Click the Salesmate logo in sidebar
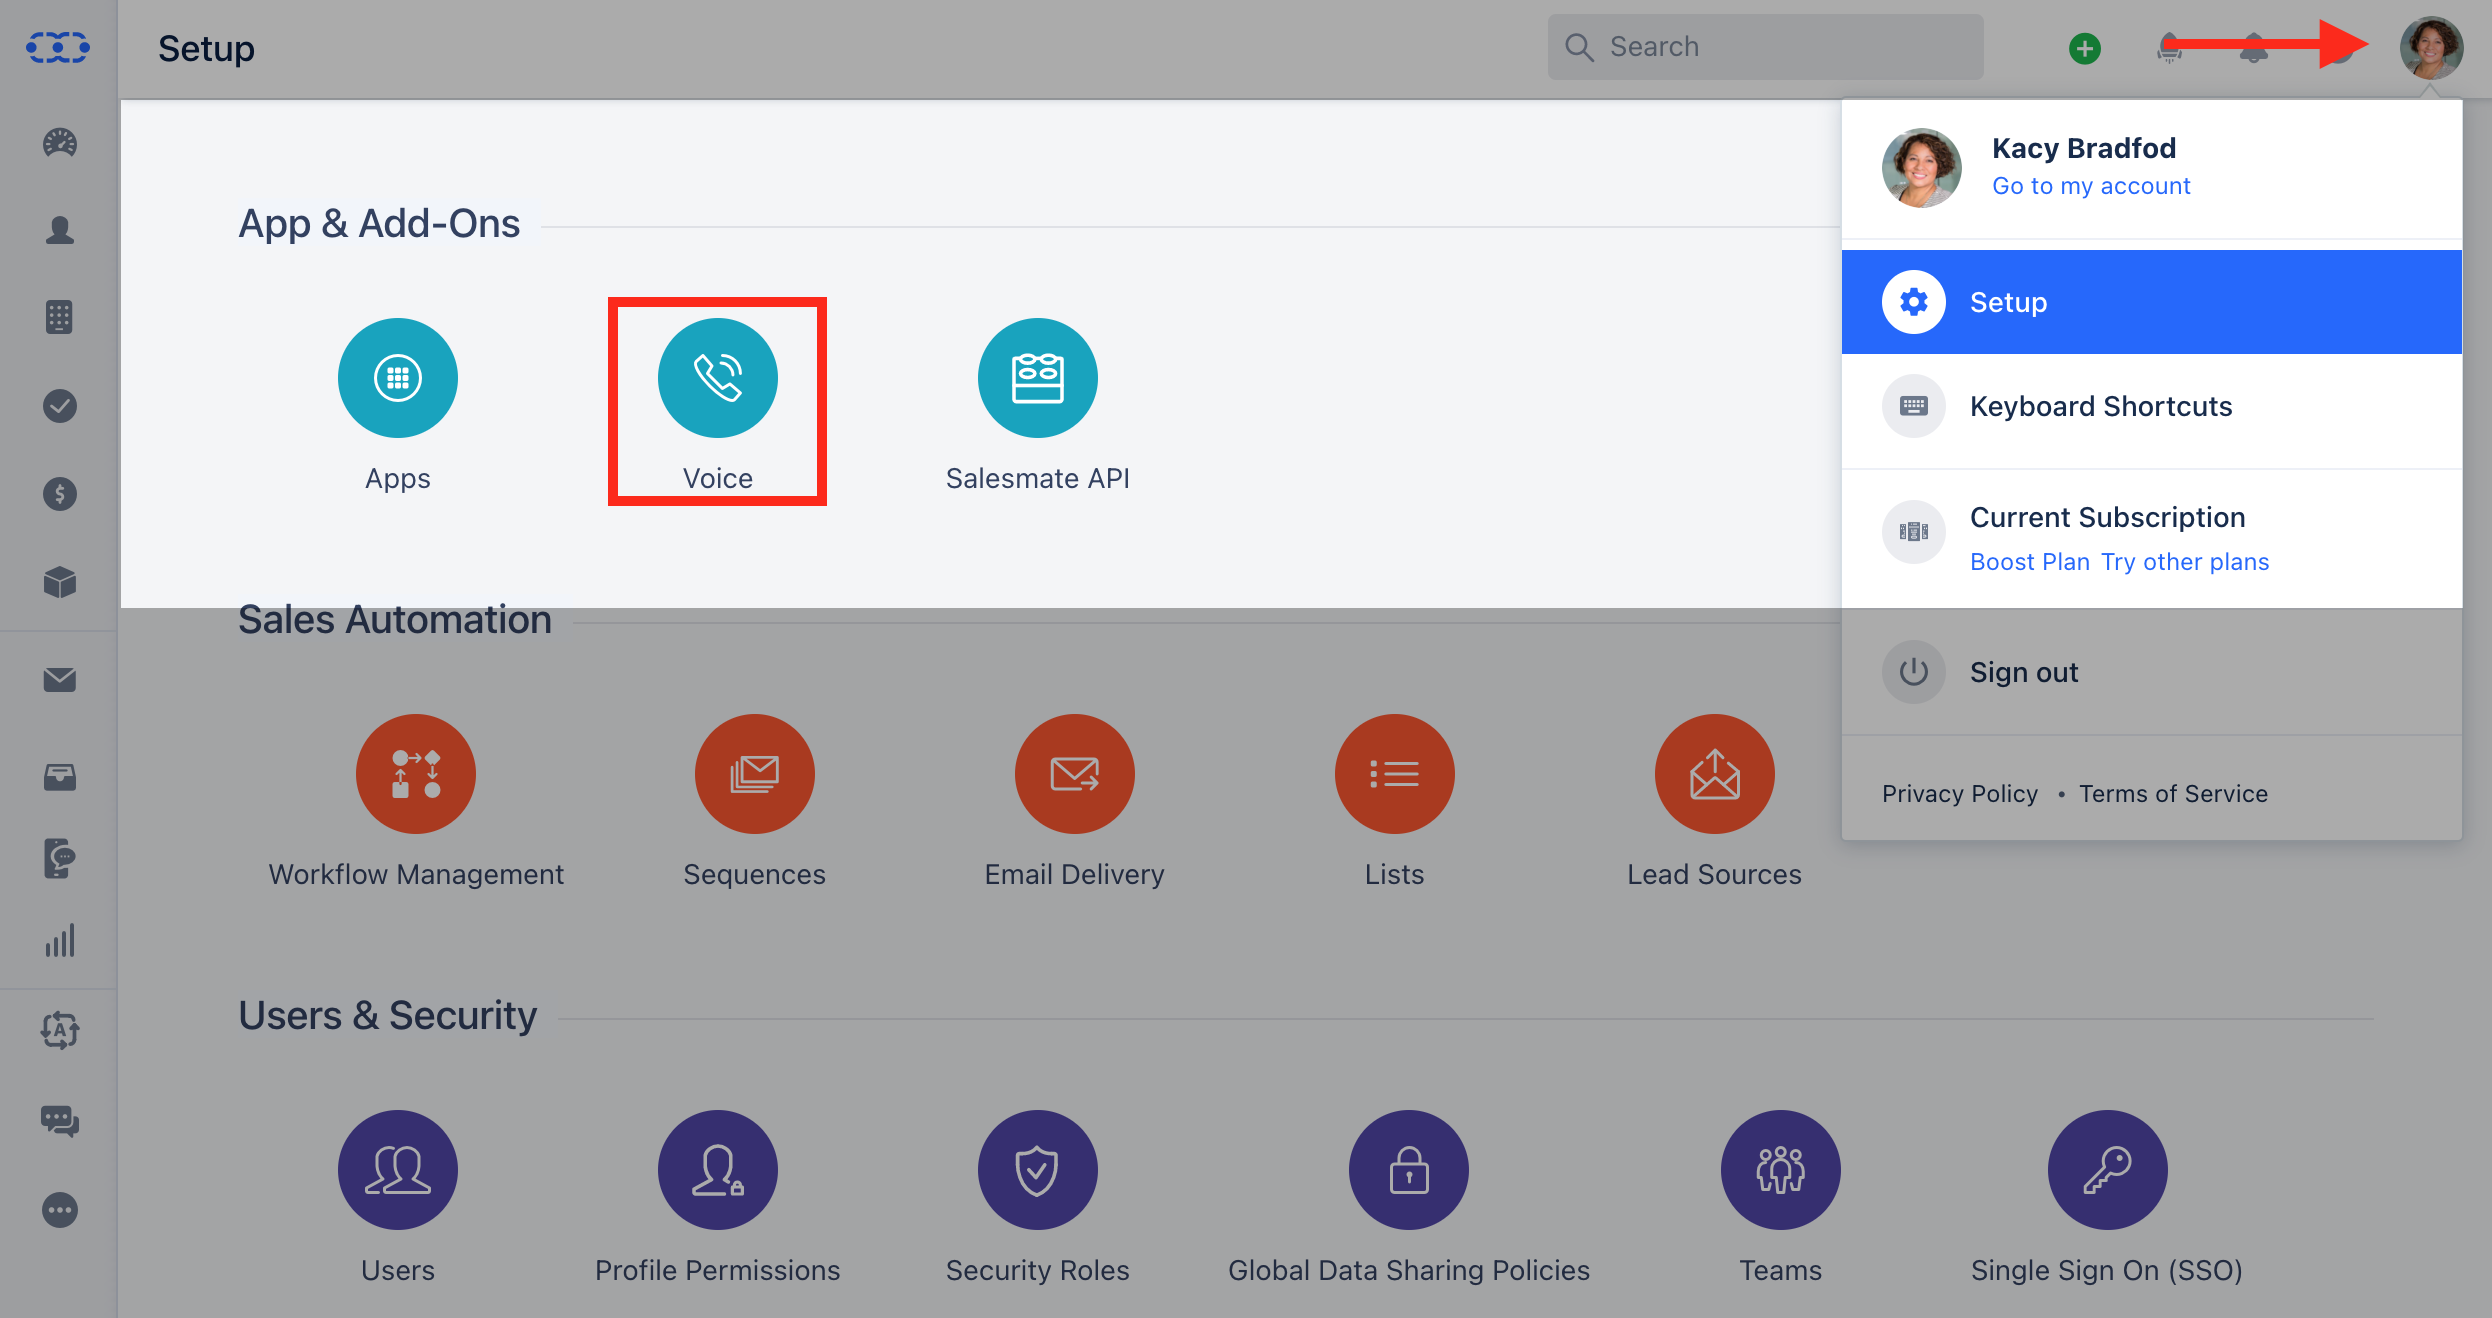Viewport: 2492px width, 1318px height. (x=58, y=47)
